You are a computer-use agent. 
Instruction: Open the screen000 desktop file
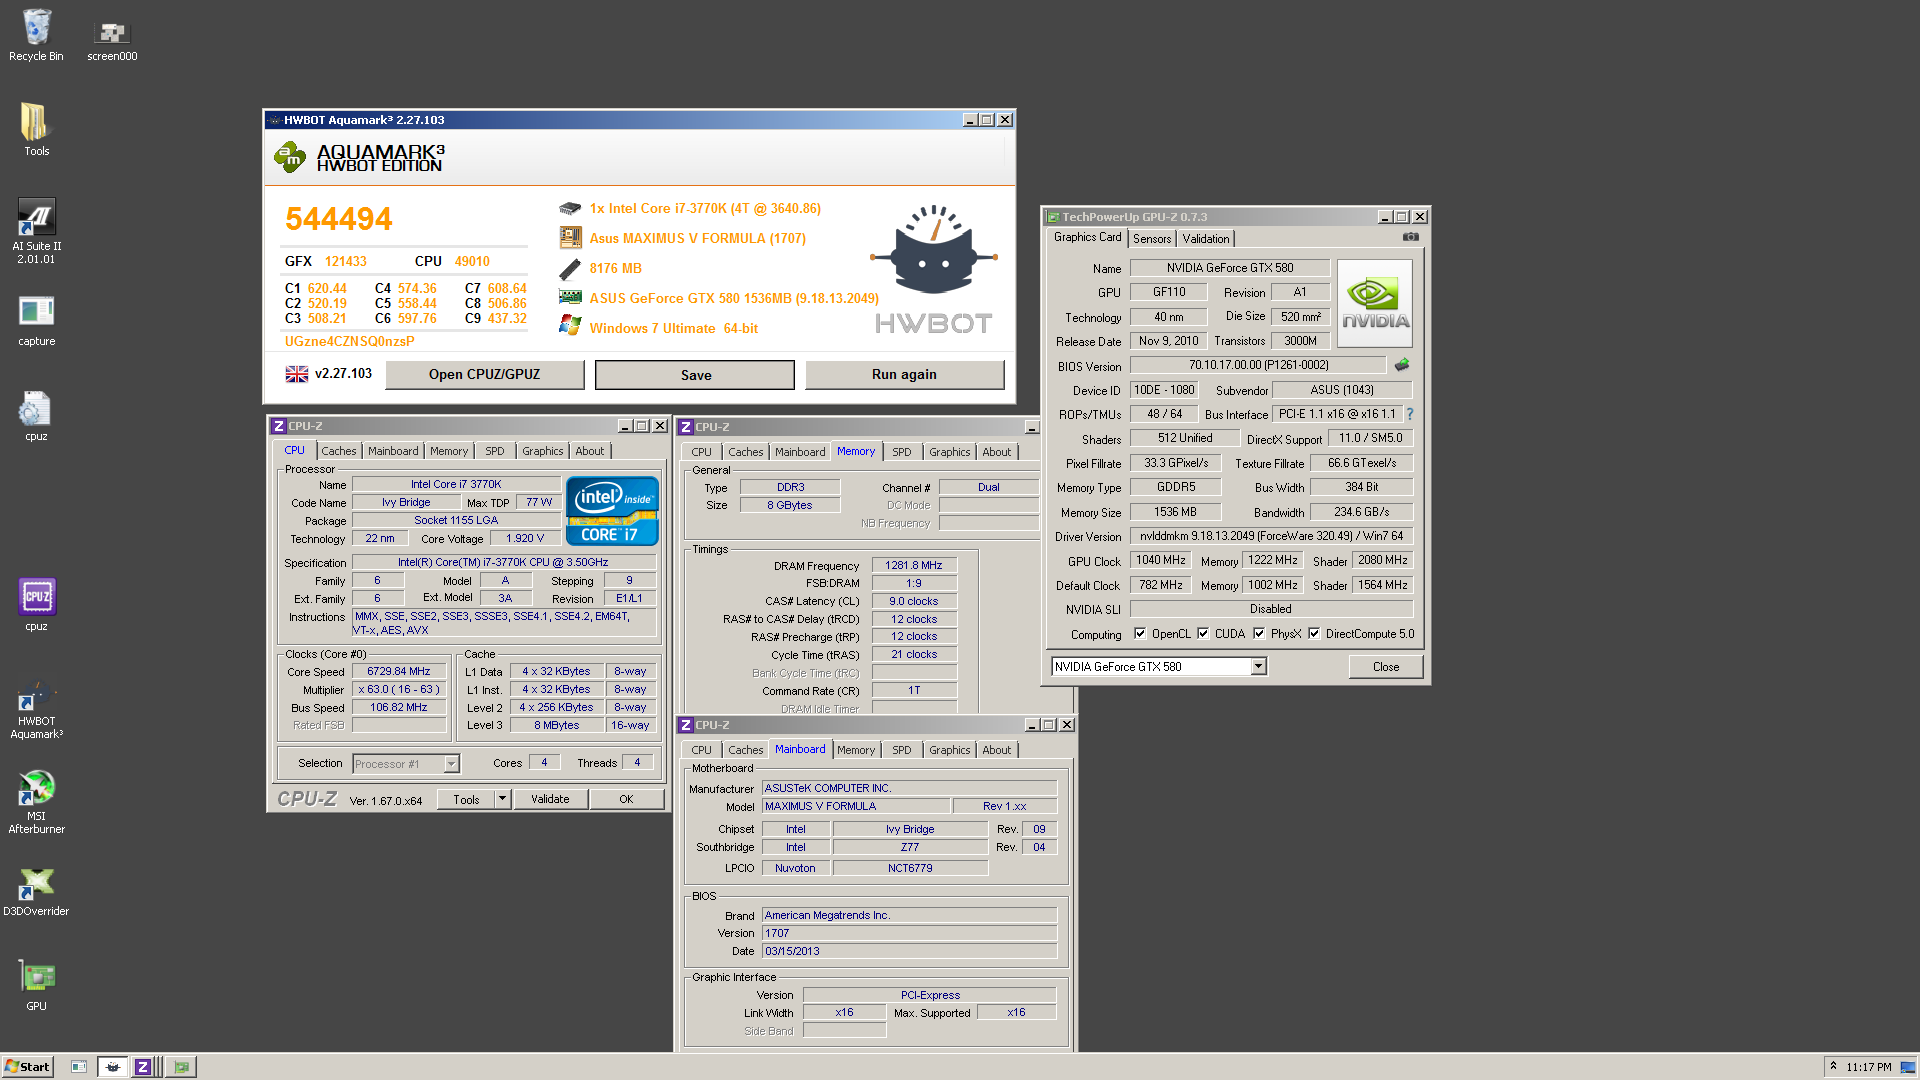point(112,40)
